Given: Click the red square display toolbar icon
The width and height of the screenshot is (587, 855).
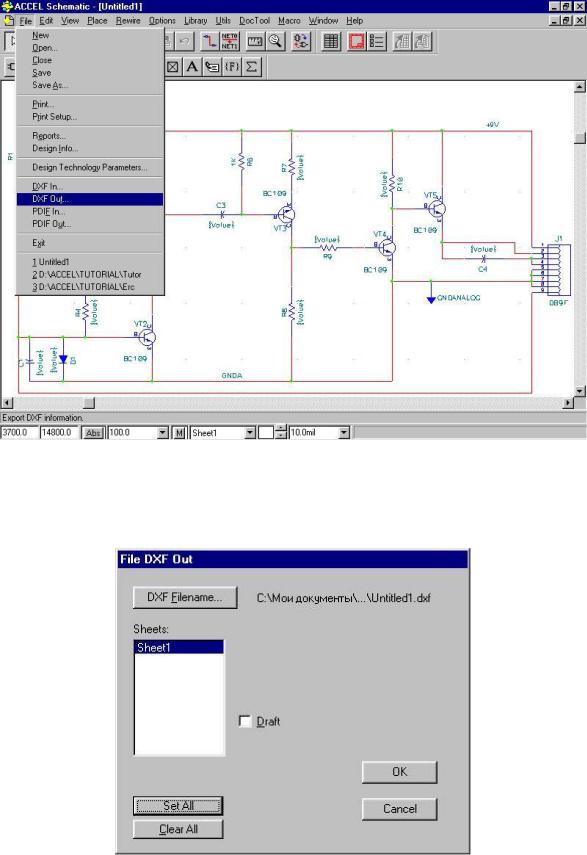Looking at the screenshot, I should [x=356, y=41].
